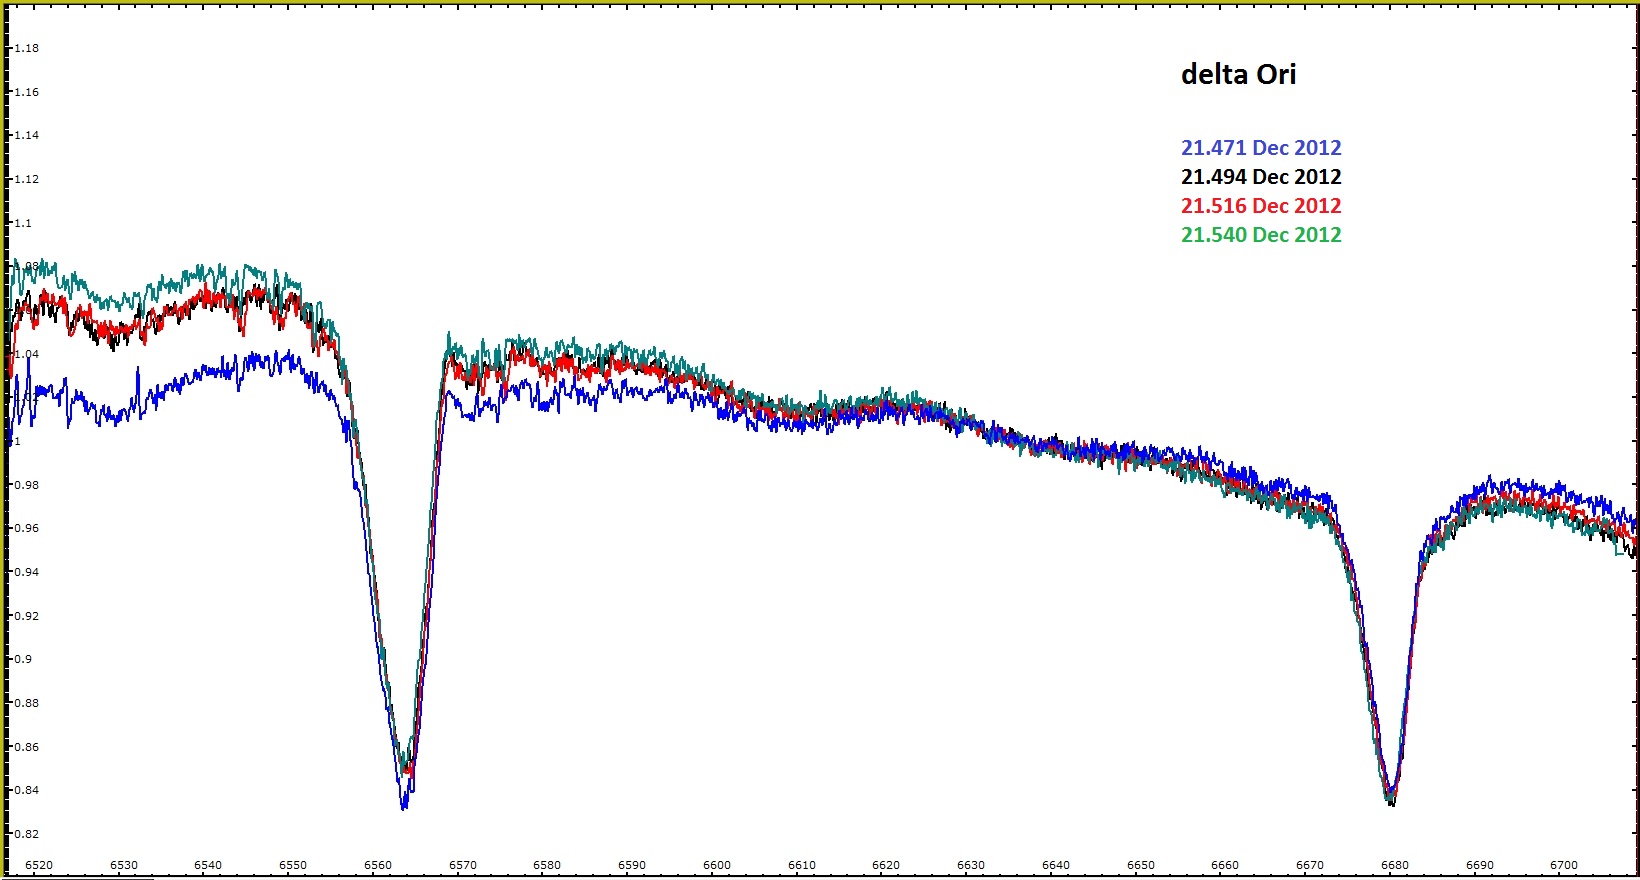
Task: Click the 1.14 y-axis tick label
Action: tap(26, 135)
